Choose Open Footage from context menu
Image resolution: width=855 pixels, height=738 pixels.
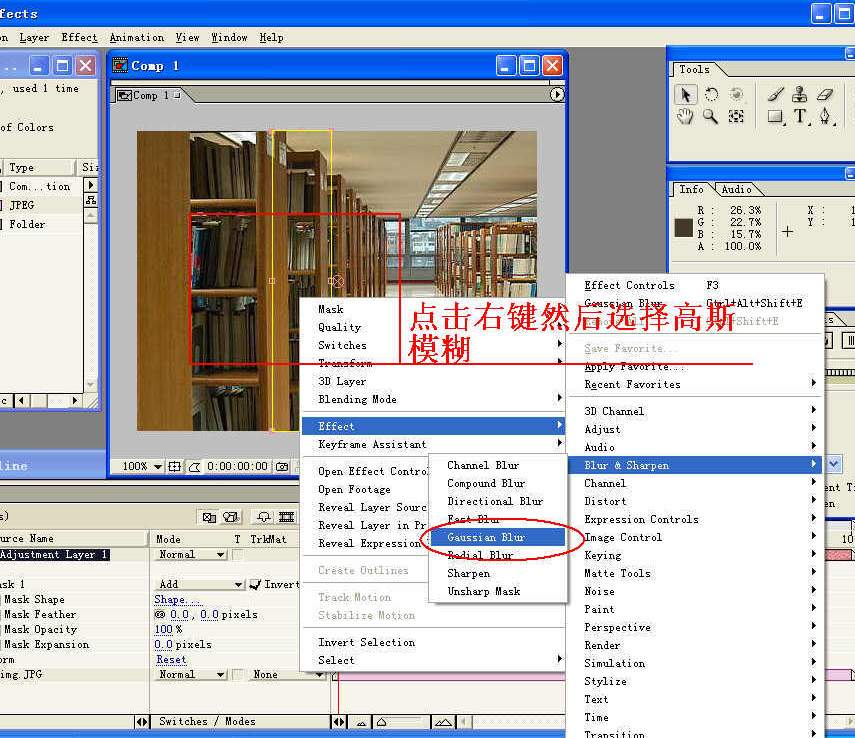tap(365, 490)
